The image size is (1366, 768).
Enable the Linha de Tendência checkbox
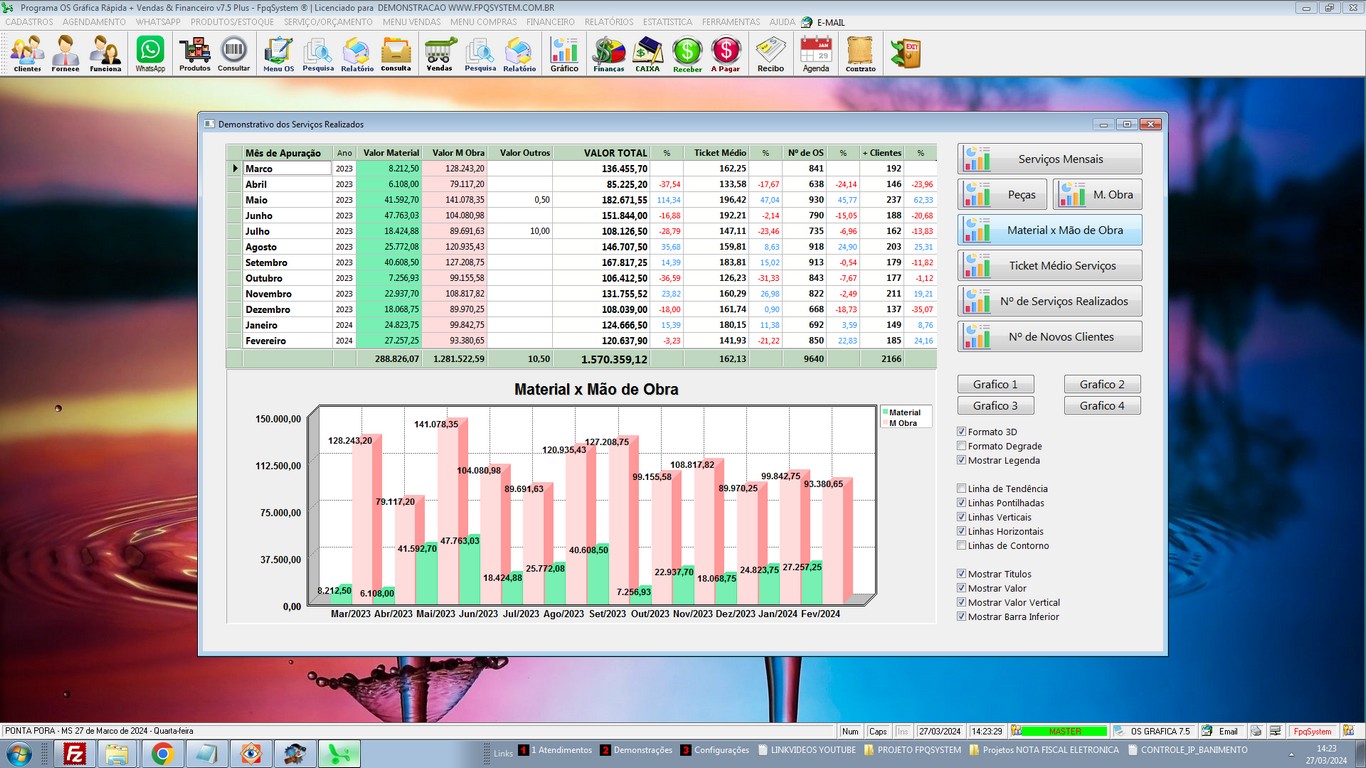pos(962,489)
